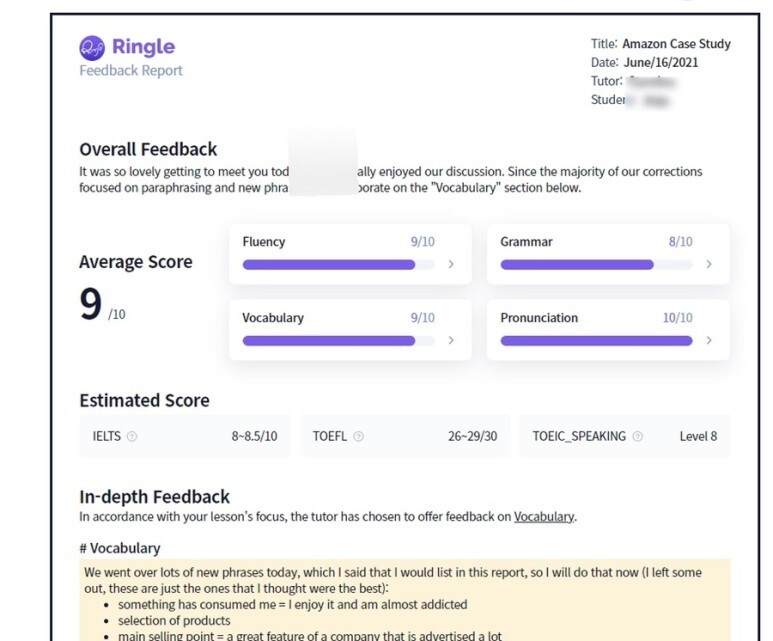Click the Level 8 value
This screenshot has height=641, width=773.
pos(698,436)
